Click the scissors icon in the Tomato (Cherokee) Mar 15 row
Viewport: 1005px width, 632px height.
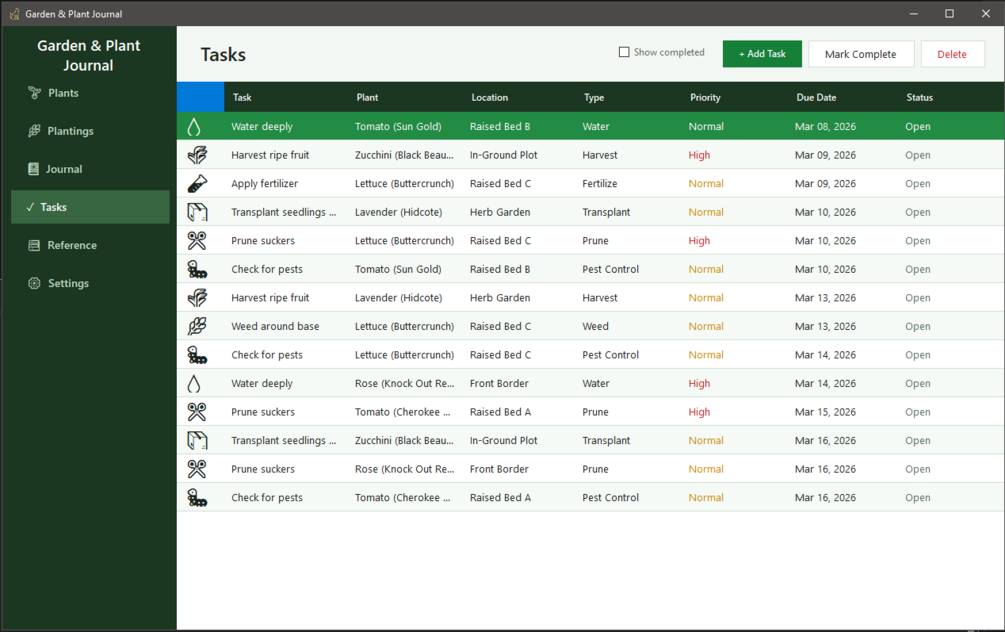tap(197, 412)
